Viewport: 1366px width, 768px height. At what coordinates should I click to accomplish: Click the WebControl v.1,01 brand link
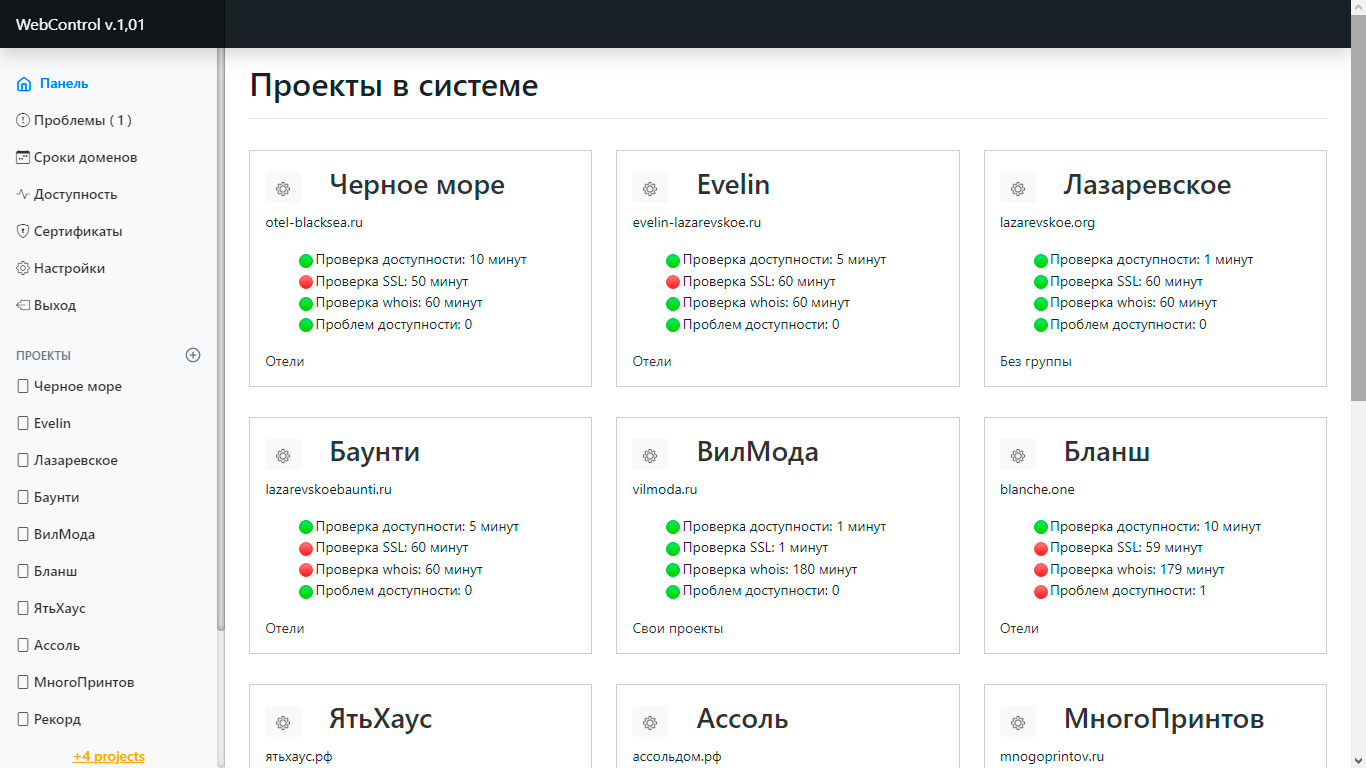[x=80, y=24]
